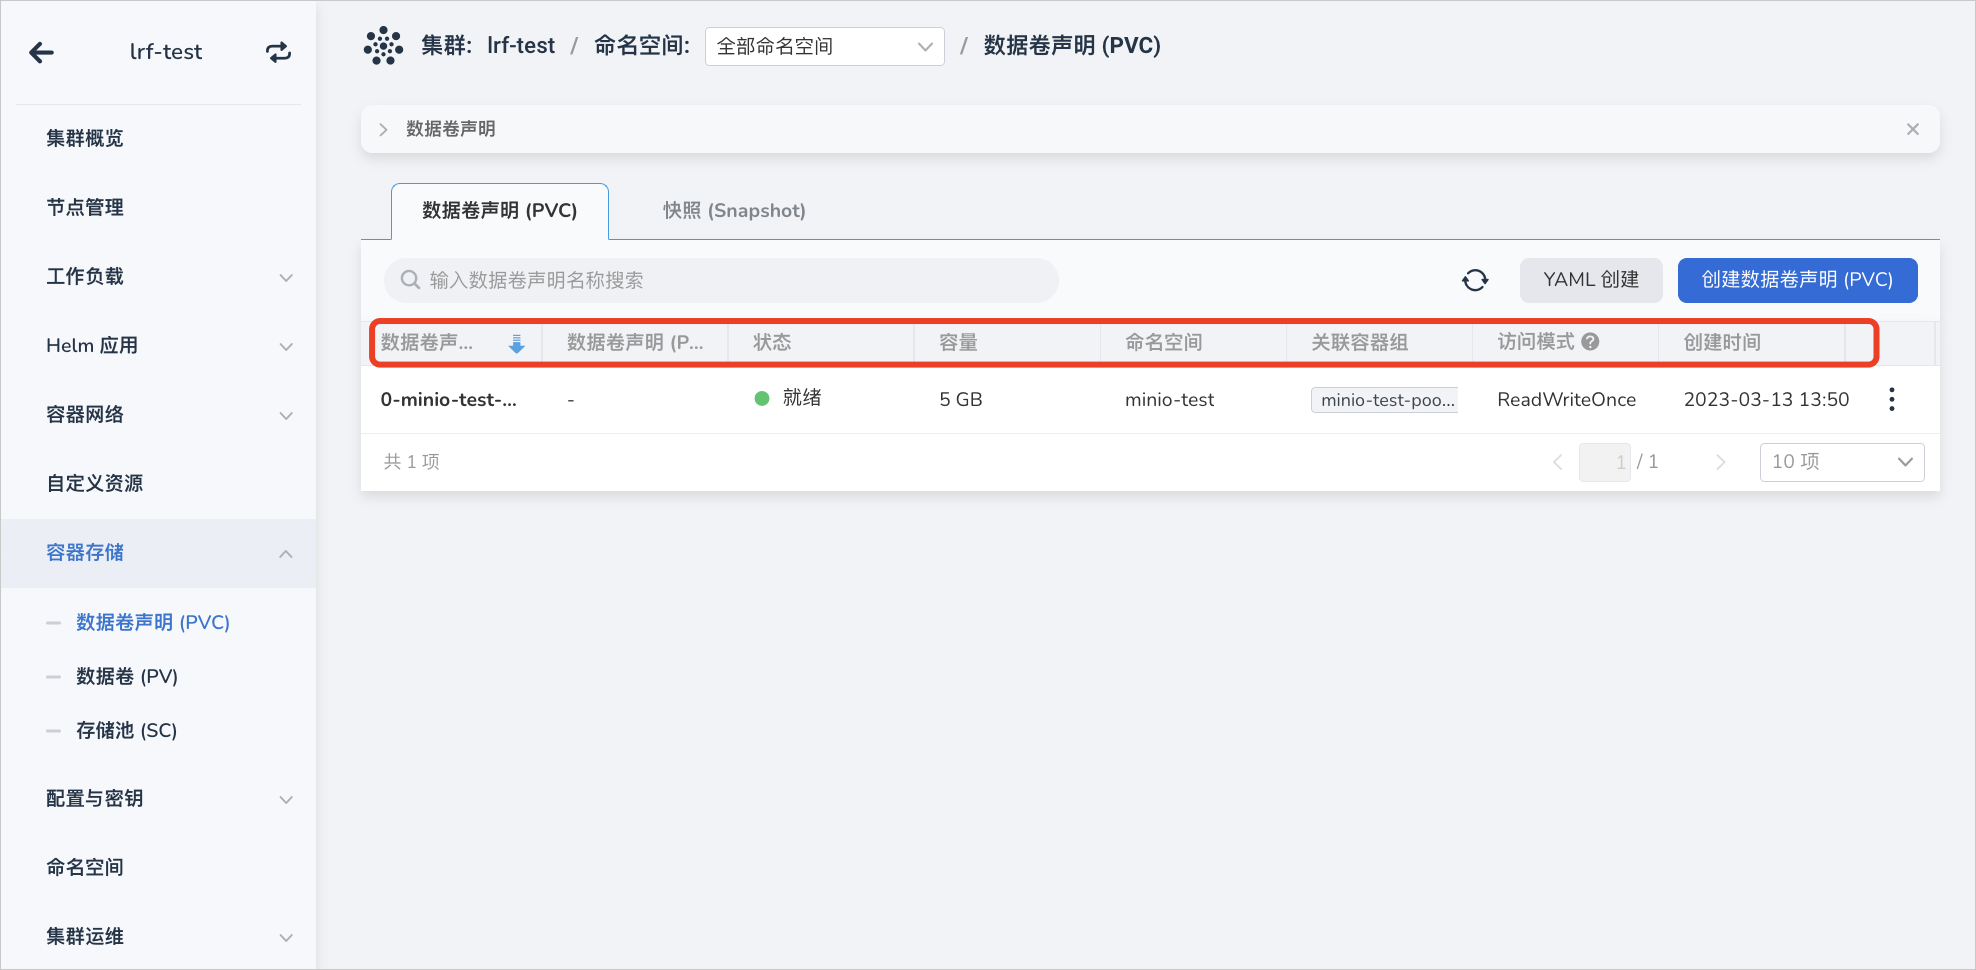Viewport: 1976px width, 970px height.
Task: Open the namespace dropdown 全部命名空间
Action: tap(824, 46)
